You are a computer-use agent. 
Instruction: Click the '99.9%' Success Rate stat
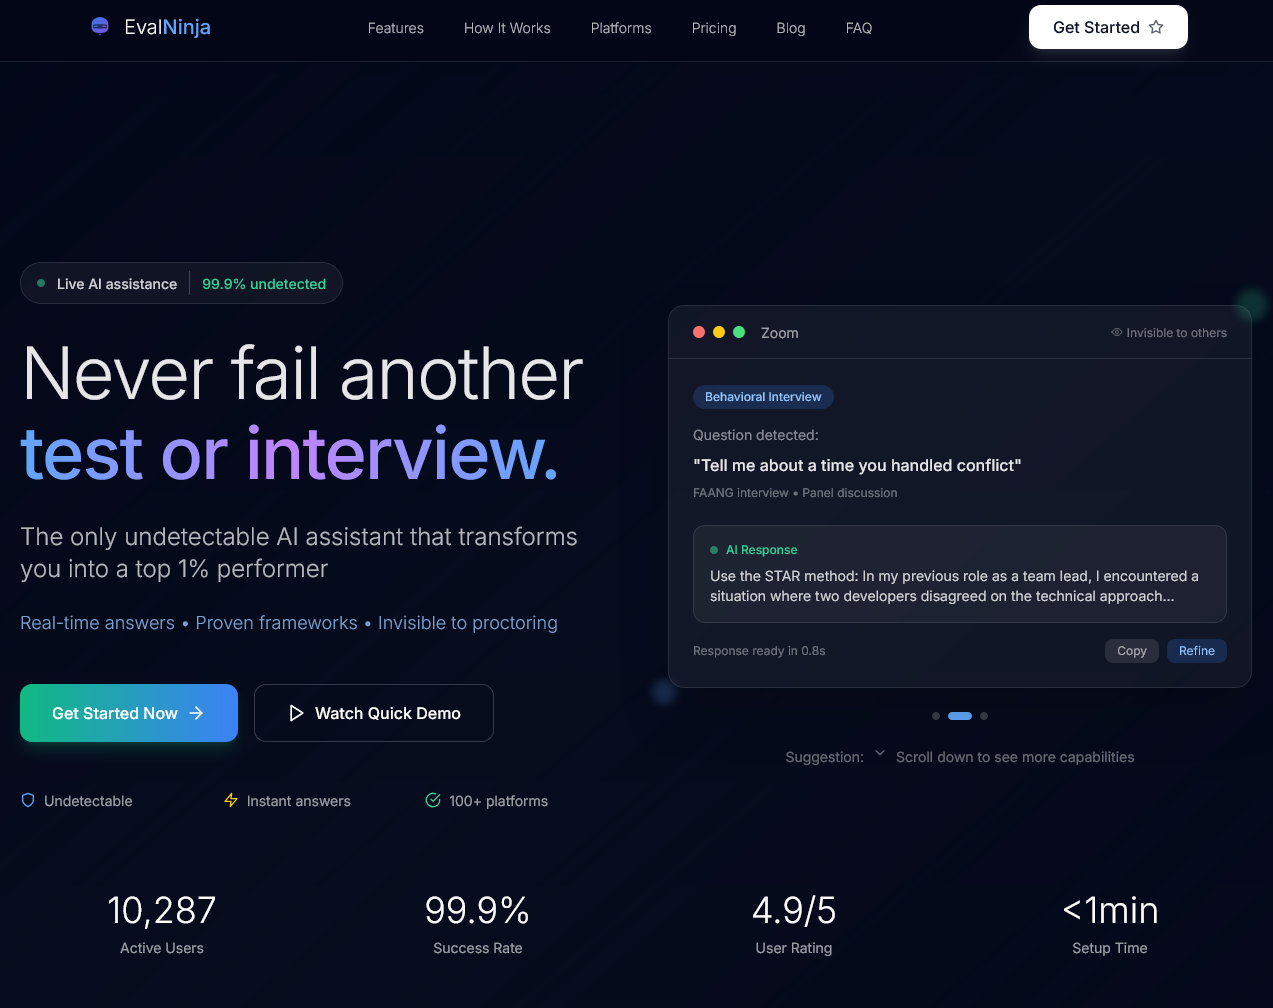pos(477,910)
